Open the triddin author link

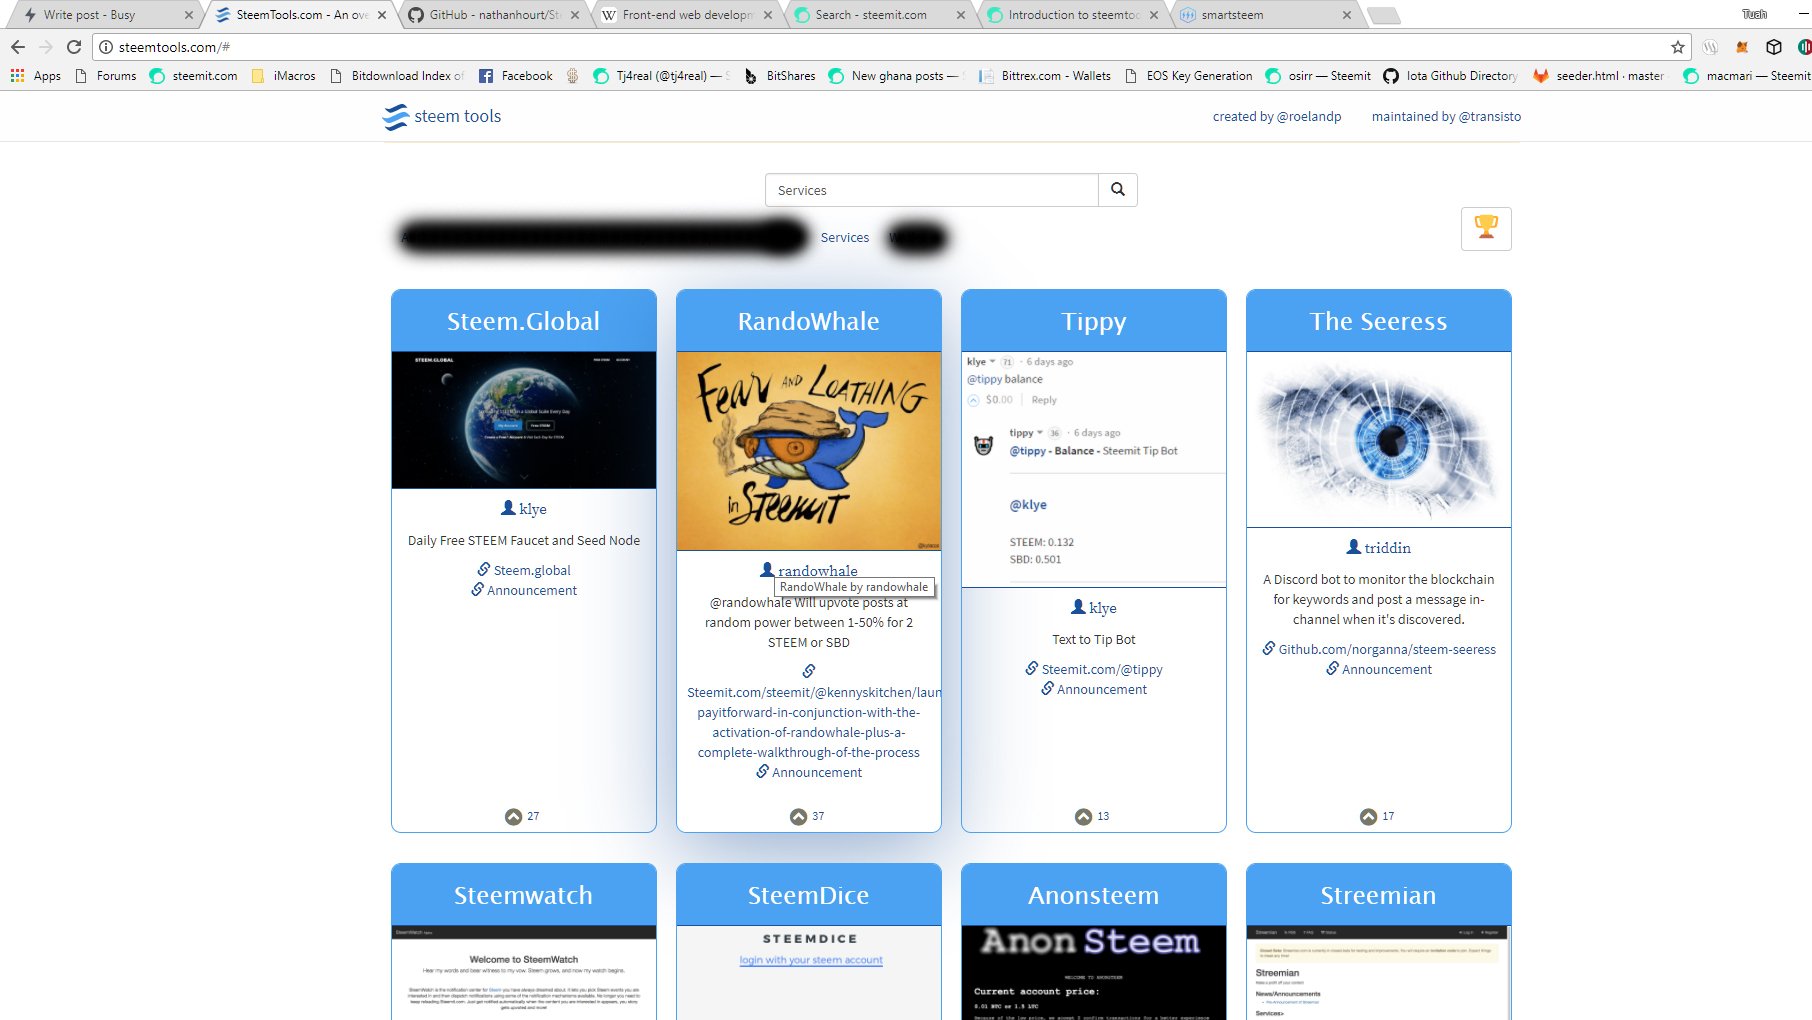pyautogui.click(x=1379, y=548)
